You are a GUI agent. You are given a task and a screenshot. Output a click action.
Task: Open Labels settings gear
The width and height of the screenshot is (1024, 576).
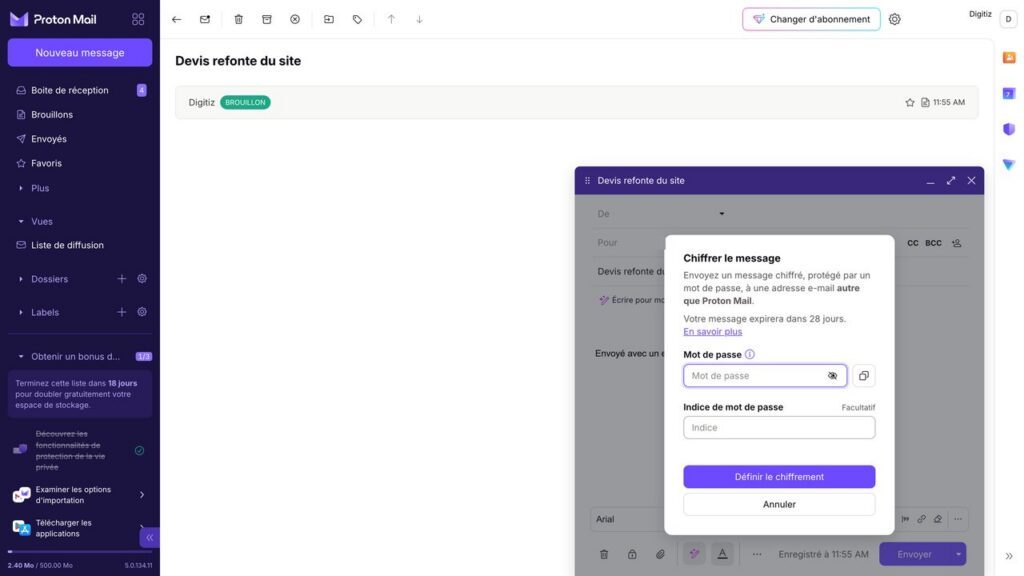pos(142,312)
